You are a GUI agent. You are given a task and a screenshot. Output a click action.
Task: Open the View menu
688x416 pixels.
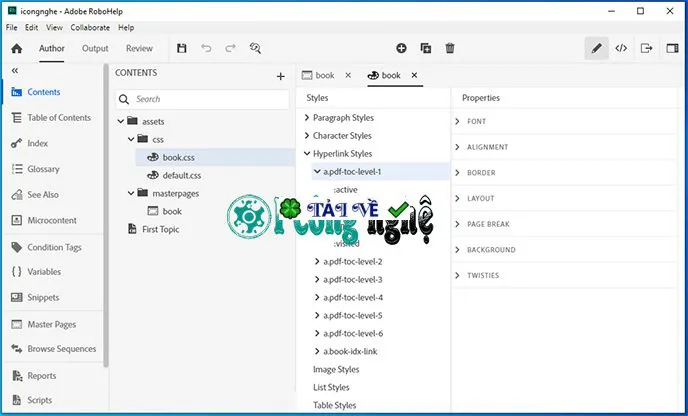pyautogui.click(x=54, y=28)
